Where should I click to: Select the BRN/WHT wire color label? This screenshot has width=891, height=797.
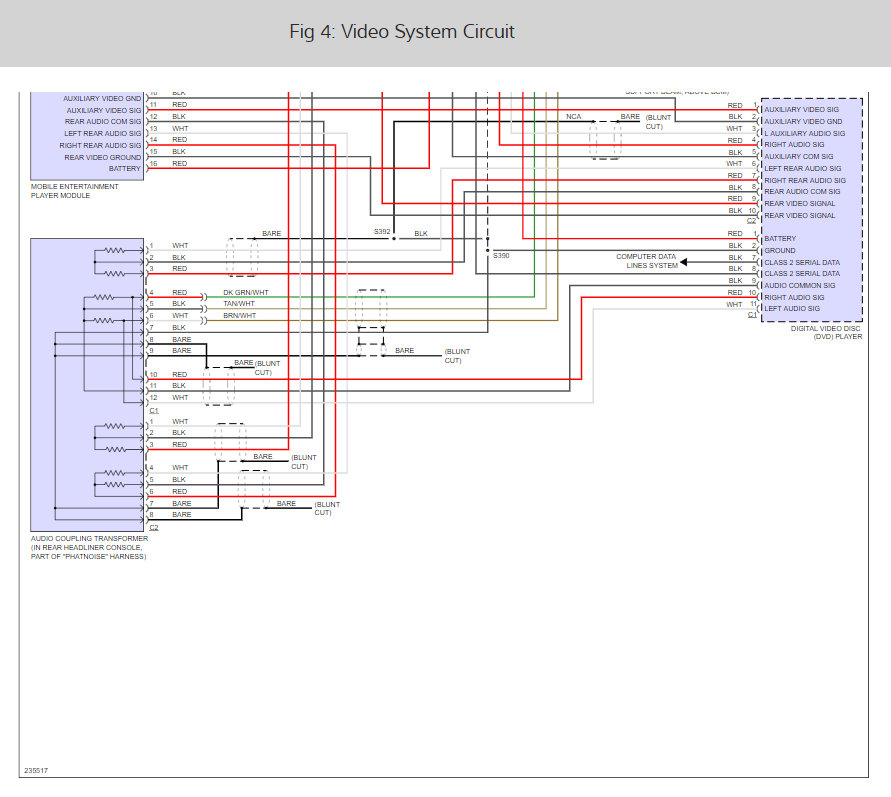[x=239, y=315]
